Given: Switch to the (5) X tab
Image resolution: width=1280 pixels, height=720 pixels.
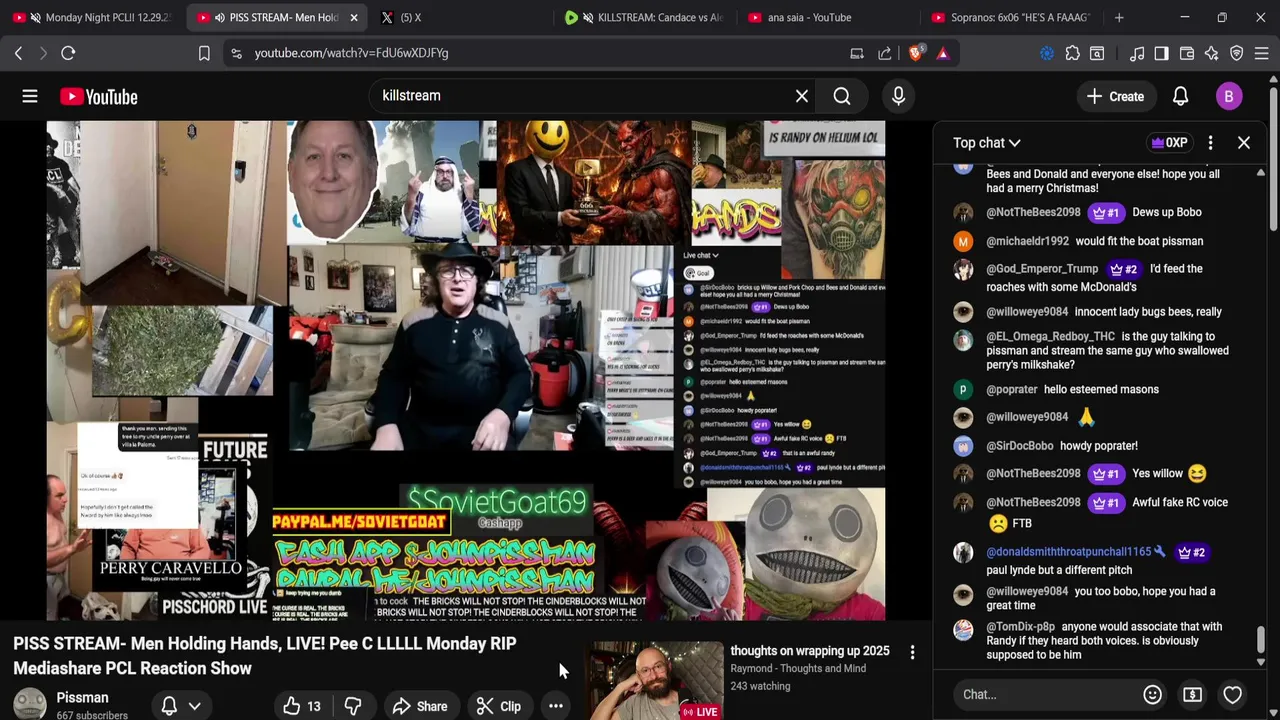Looking at the screenshot, I should tap(461, 17).
